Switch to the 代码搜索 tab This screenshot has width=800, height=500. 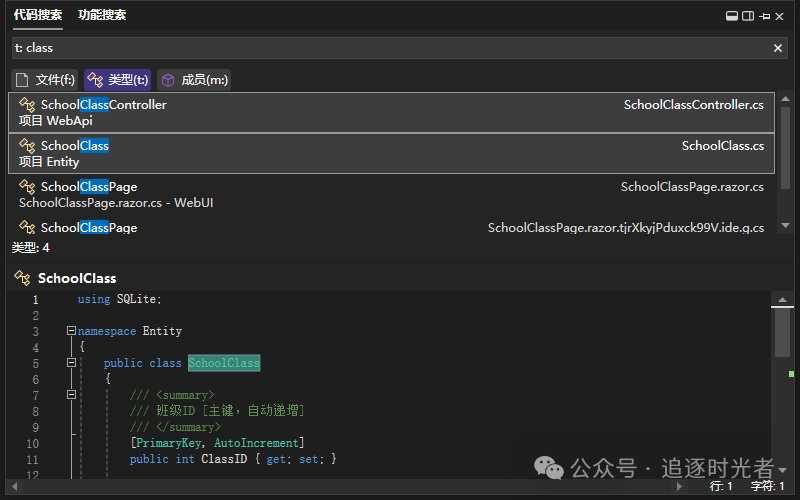point(38,15)
